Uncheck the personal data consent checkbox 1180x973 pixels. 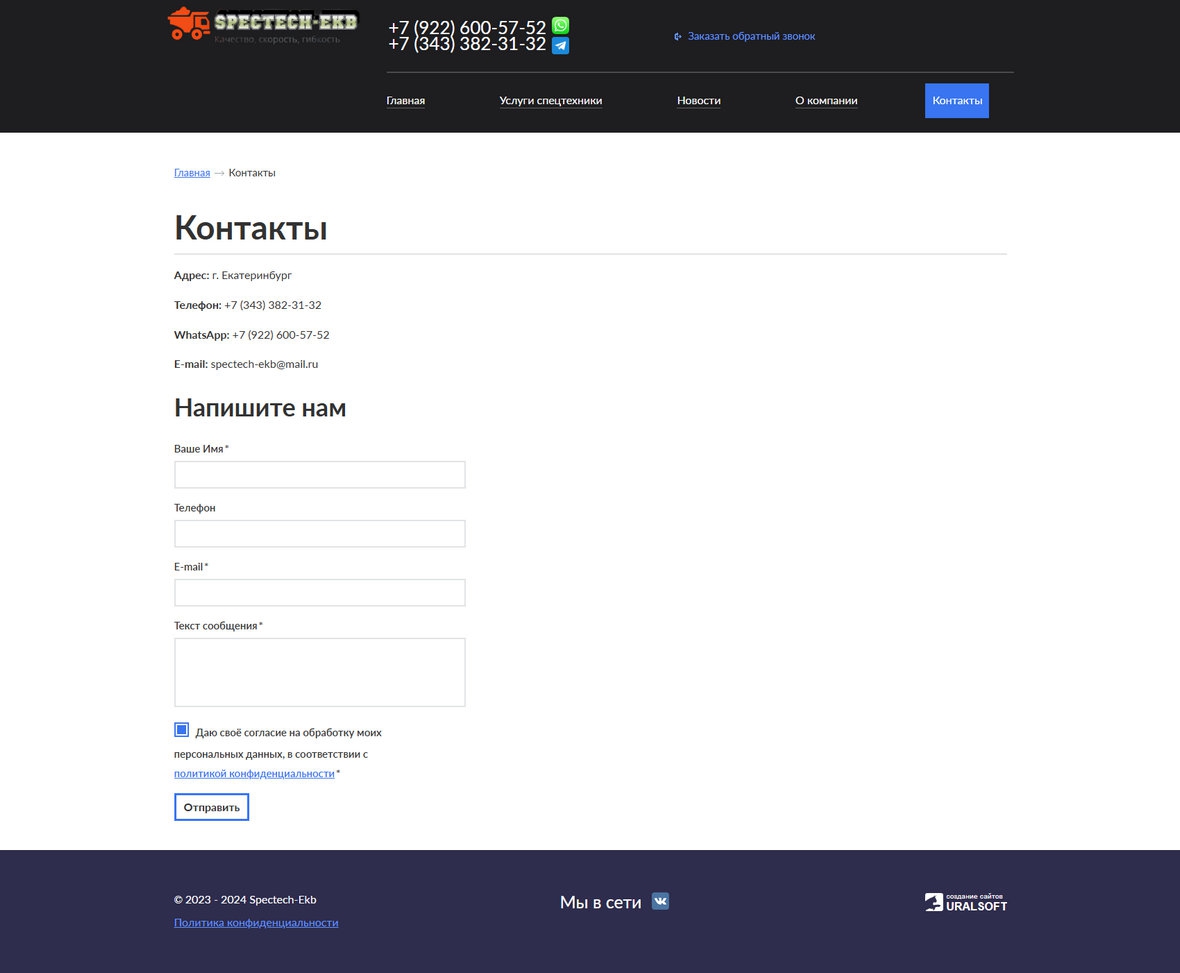181,730
